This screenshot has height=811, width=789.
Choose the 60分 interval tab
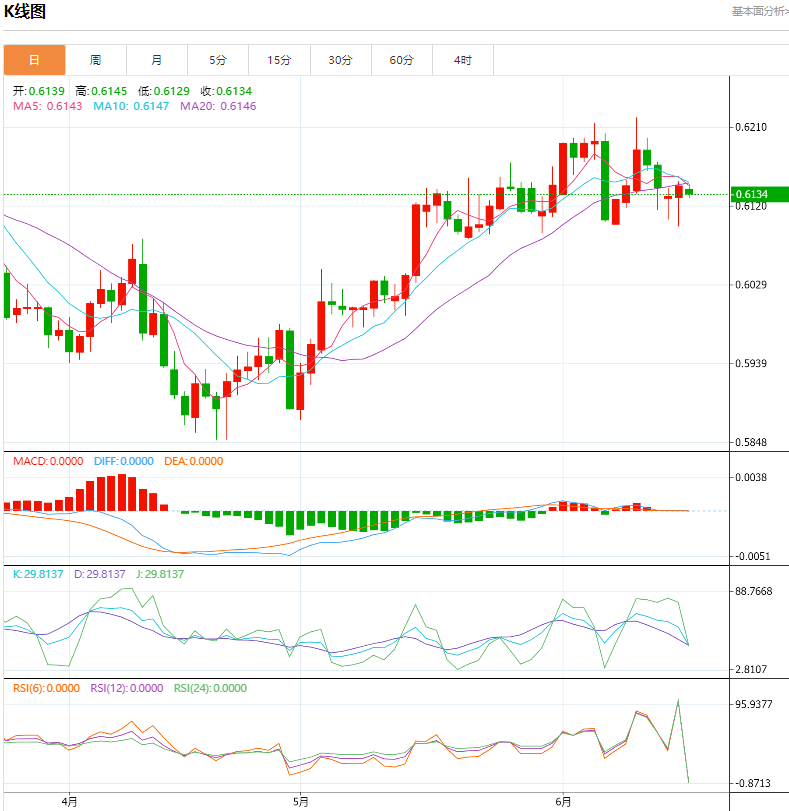(x=401, y=60)
